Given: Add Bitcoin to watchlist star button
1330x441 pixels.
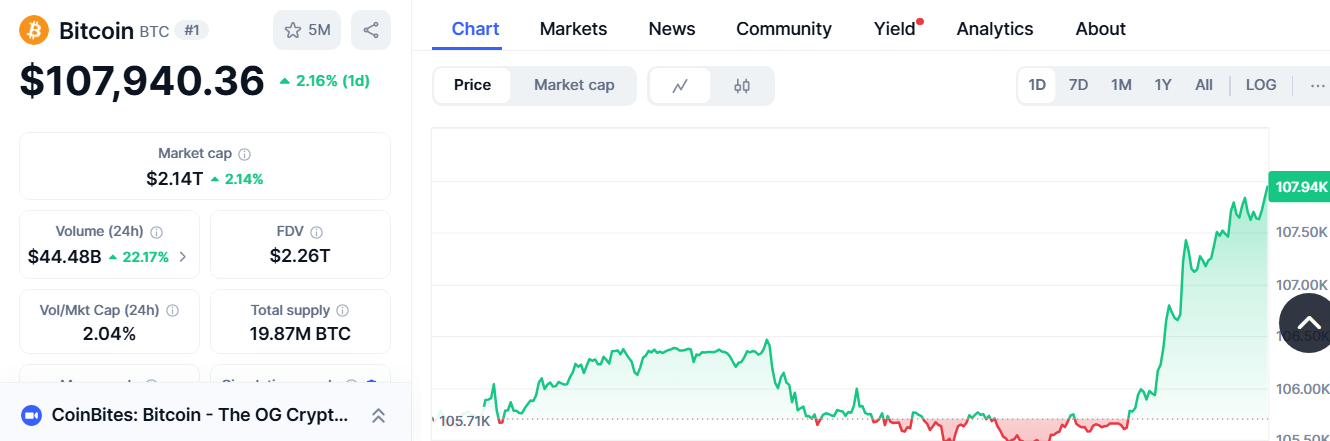Looking at the screenshot, I should (307, 30).
